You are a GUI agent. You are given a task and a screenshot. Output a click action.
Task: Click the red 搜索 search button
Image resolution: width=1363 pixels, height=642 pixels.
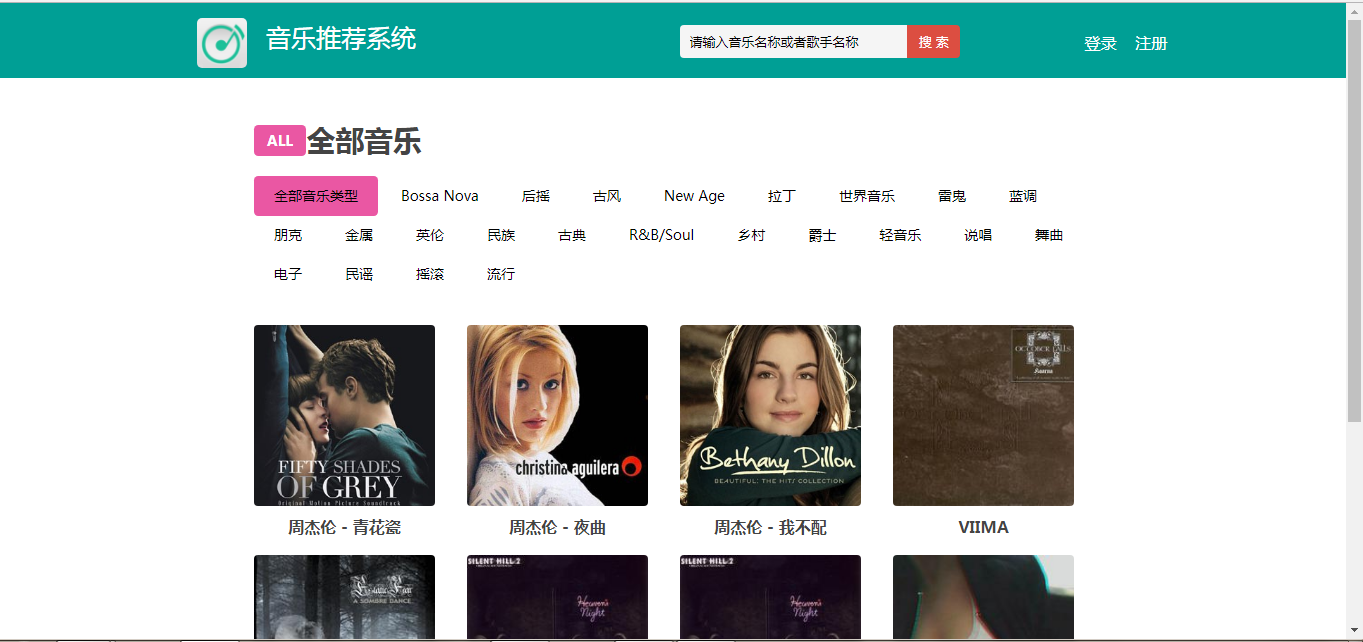point(933,42)
